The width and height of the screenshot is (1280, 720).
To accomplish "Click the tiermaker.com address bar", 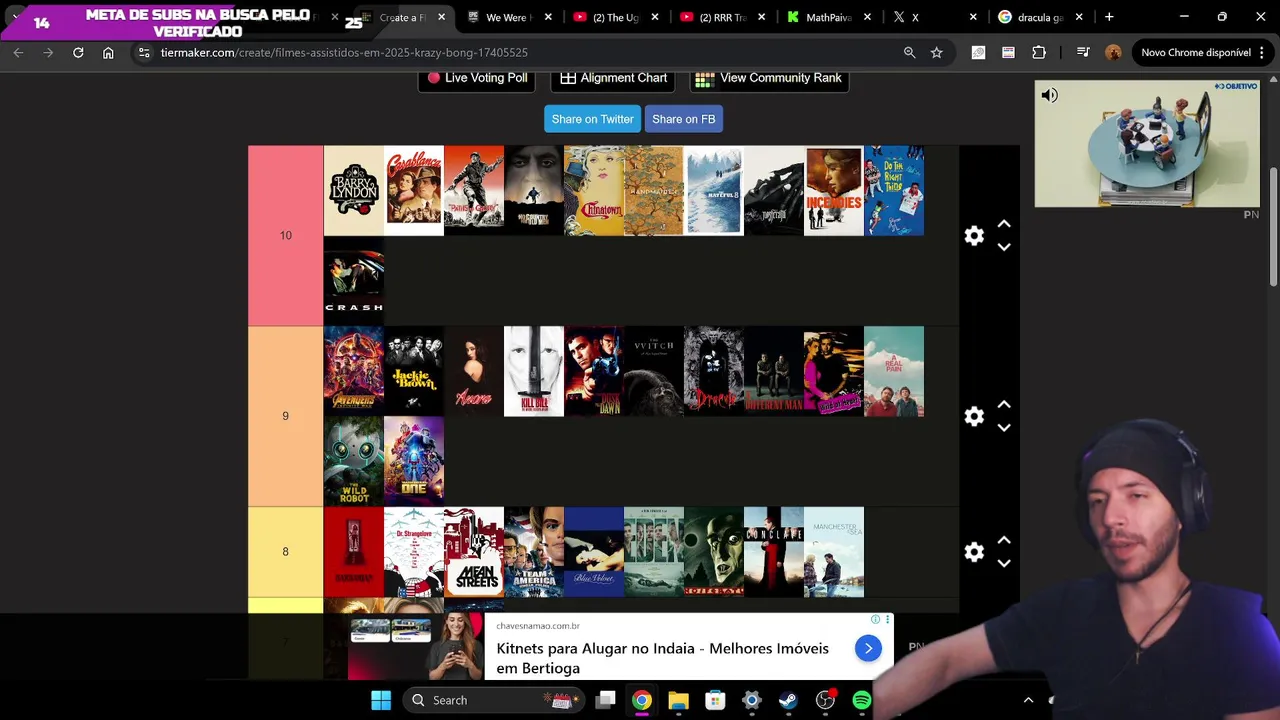I will (x=520, y=52).
